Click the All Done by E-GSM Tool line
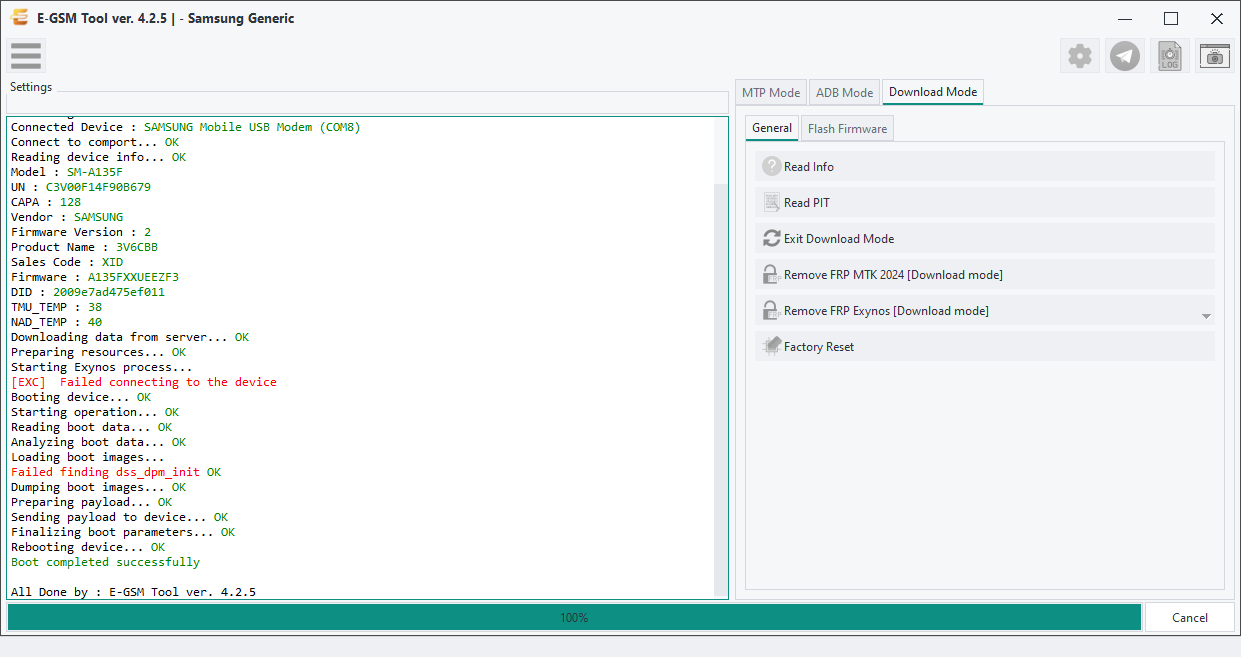The height and width of the screenshot is (657, 1241). 133,592
